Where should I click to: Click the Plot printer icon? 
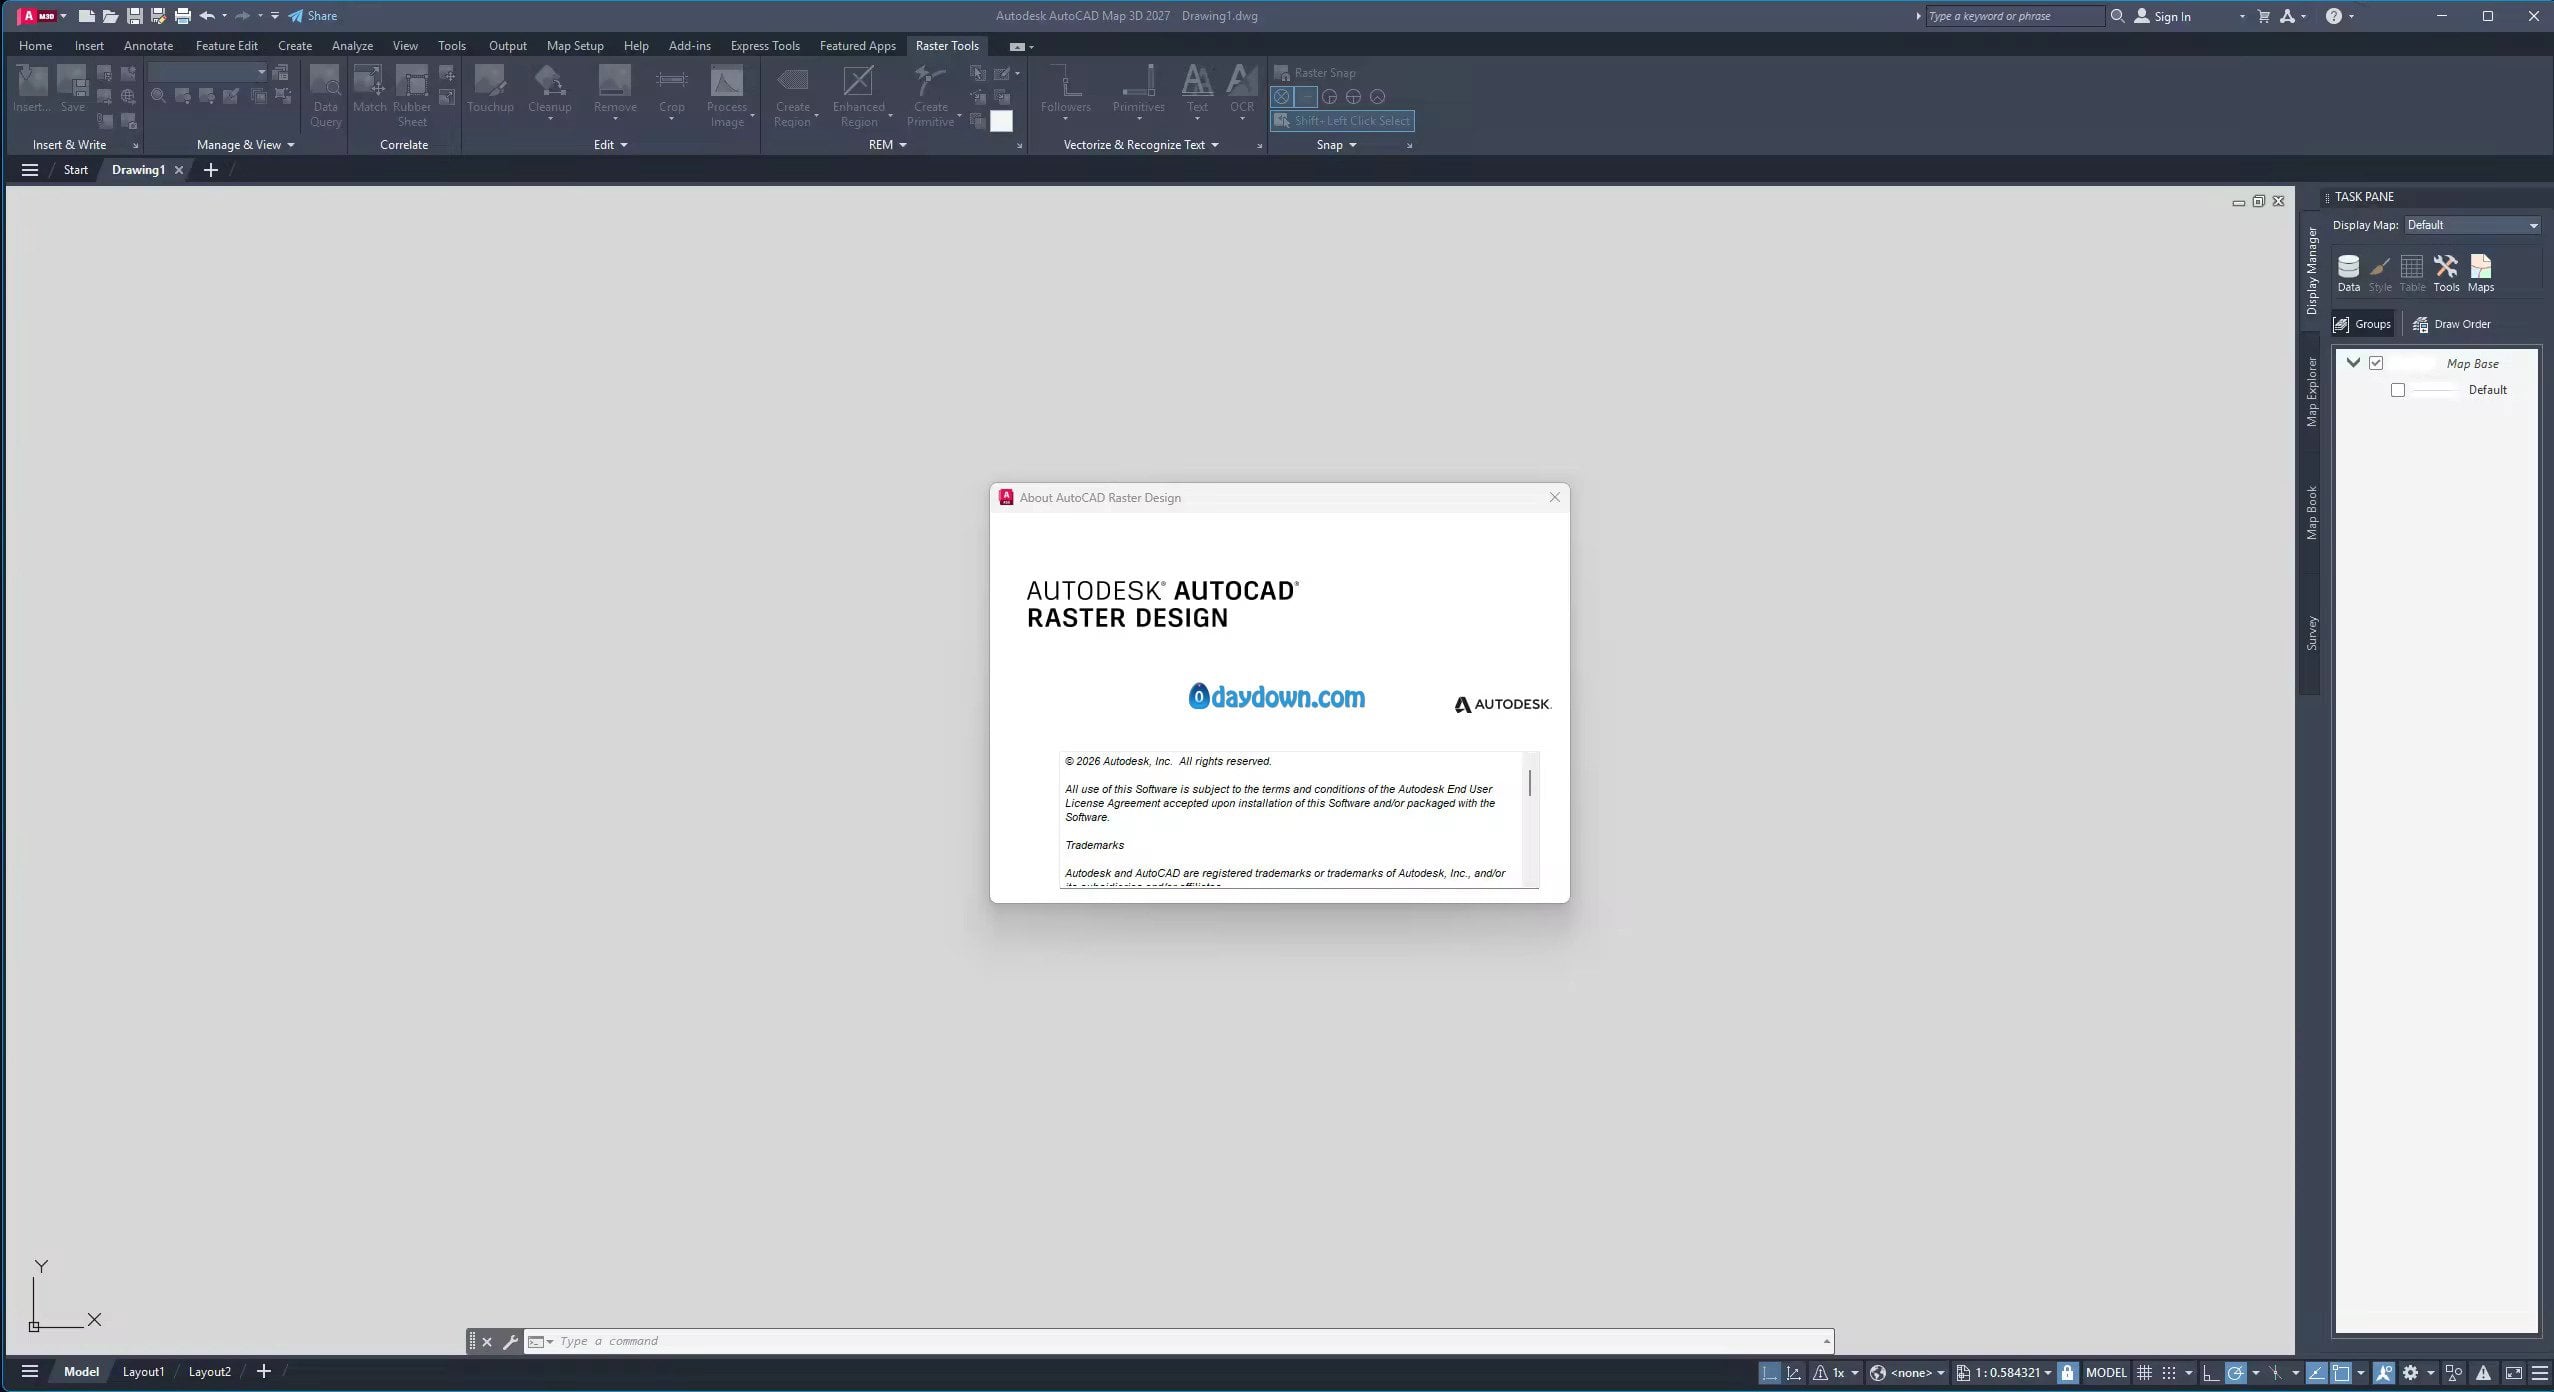click(182, 16)
